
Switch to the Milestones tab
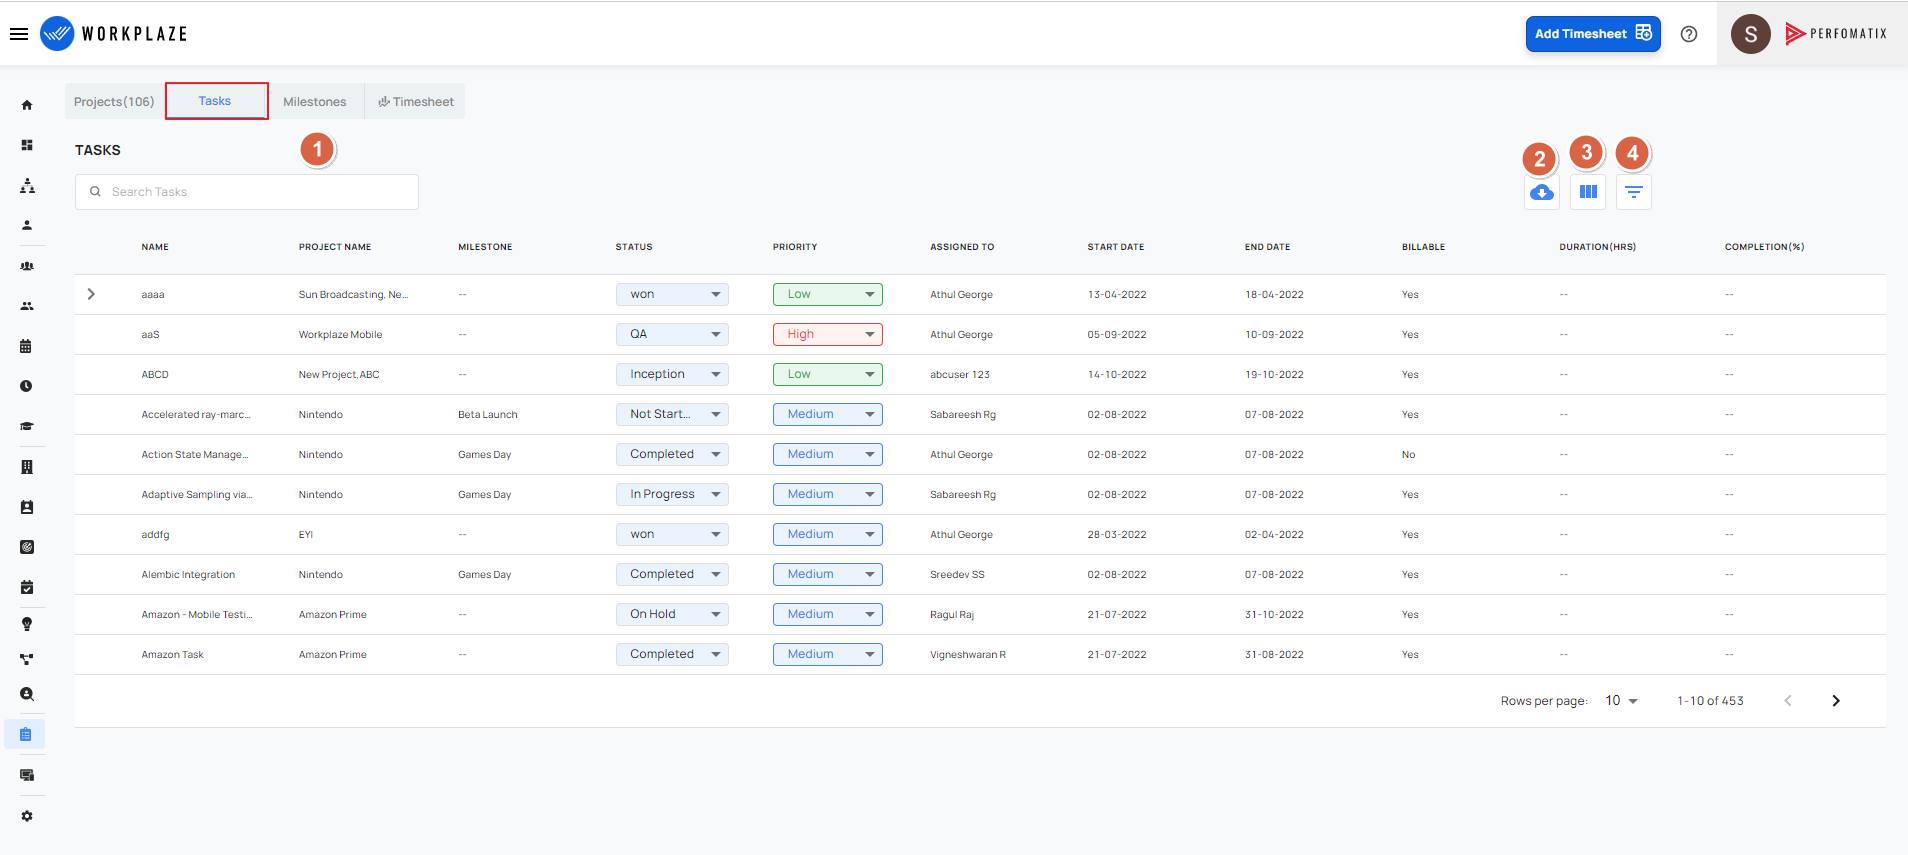tap(315, 102)
